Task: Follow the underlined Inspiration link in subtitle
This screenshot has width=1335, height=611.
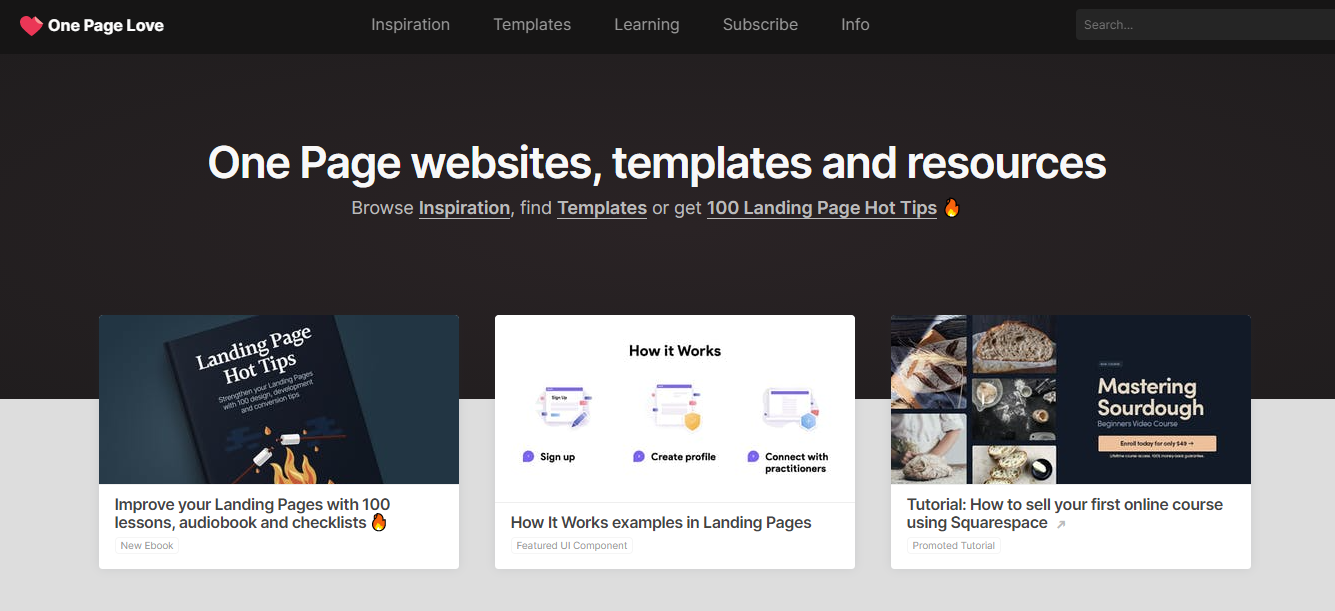Action: (x=464, y=208)
